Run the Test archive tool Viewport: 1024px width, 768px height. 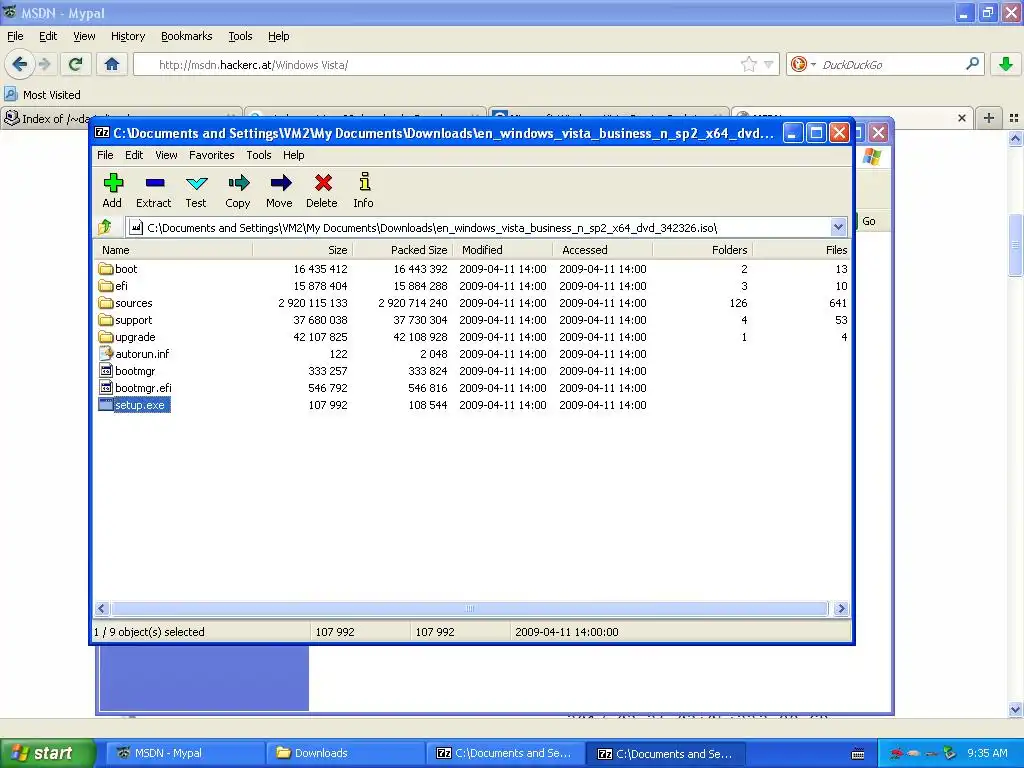[x=196, y=183]
